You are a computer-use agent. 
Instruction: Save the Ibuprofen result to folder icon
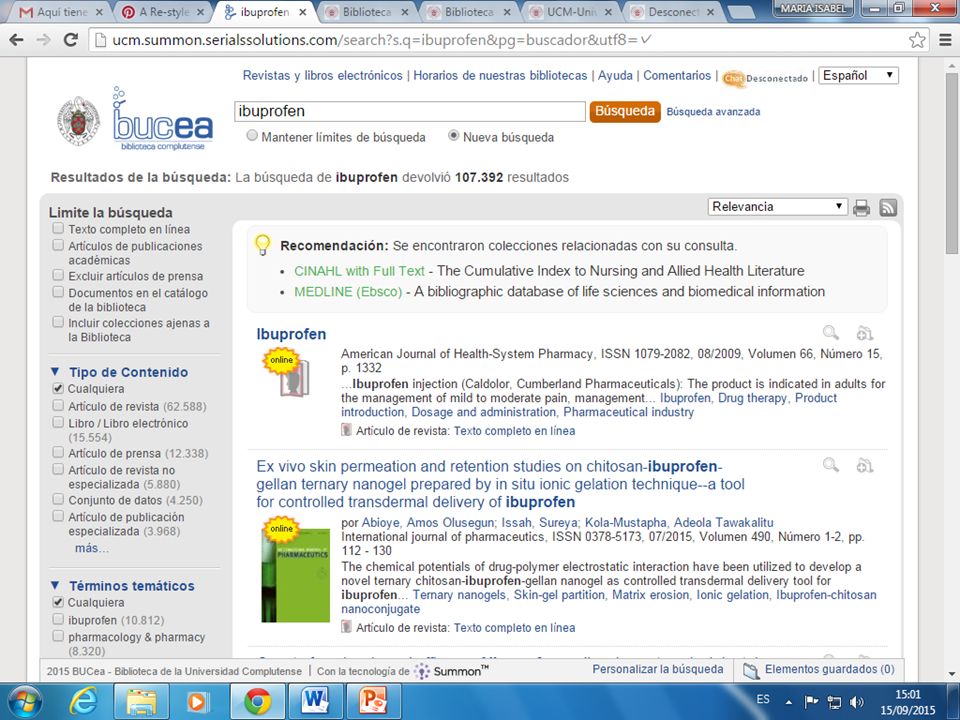point(864,332)
